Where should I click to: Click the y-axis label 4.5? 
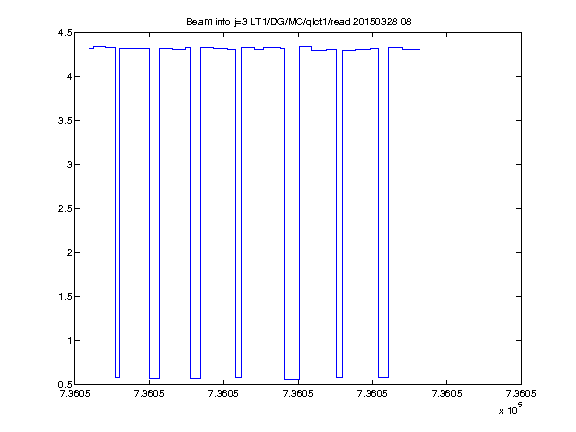65,33
